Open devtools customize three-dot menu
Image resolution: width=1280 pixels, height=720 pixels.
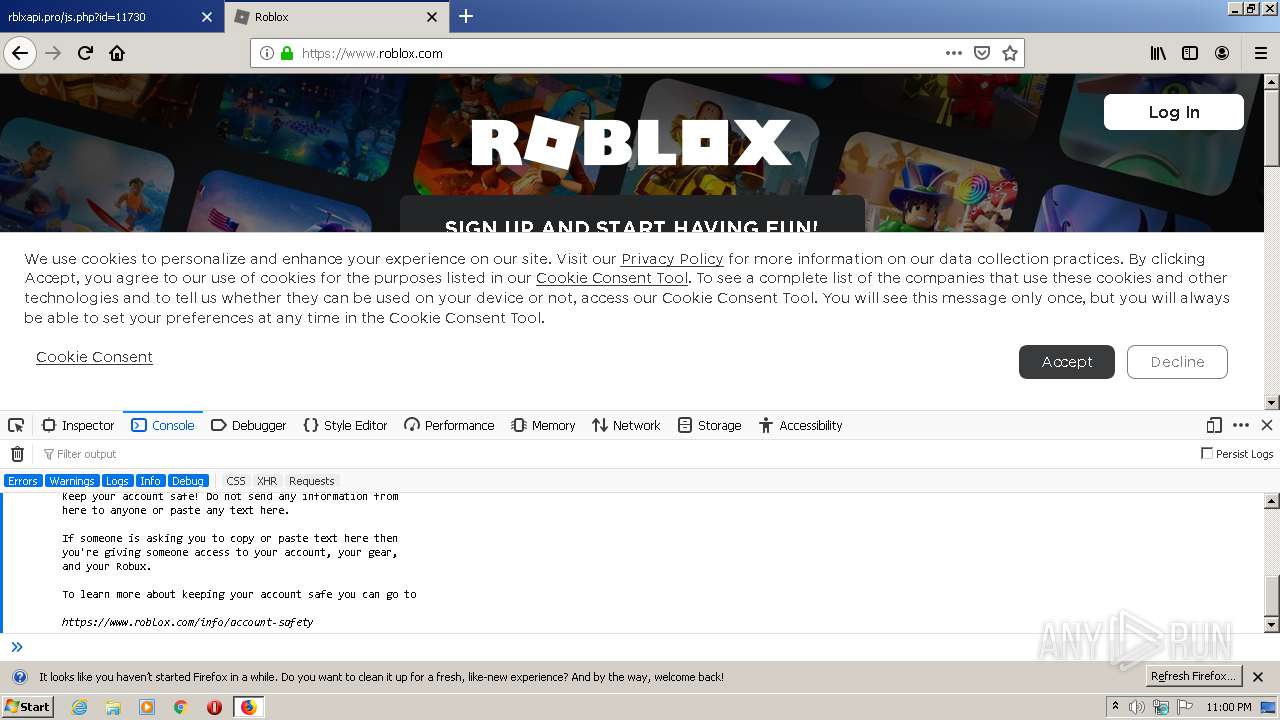pyautogui.click(x=1241, y=425)
